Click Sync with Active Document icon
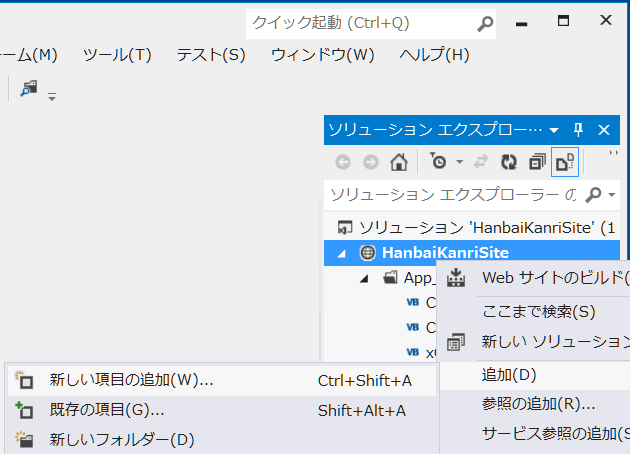 click(x=481, y=162)
